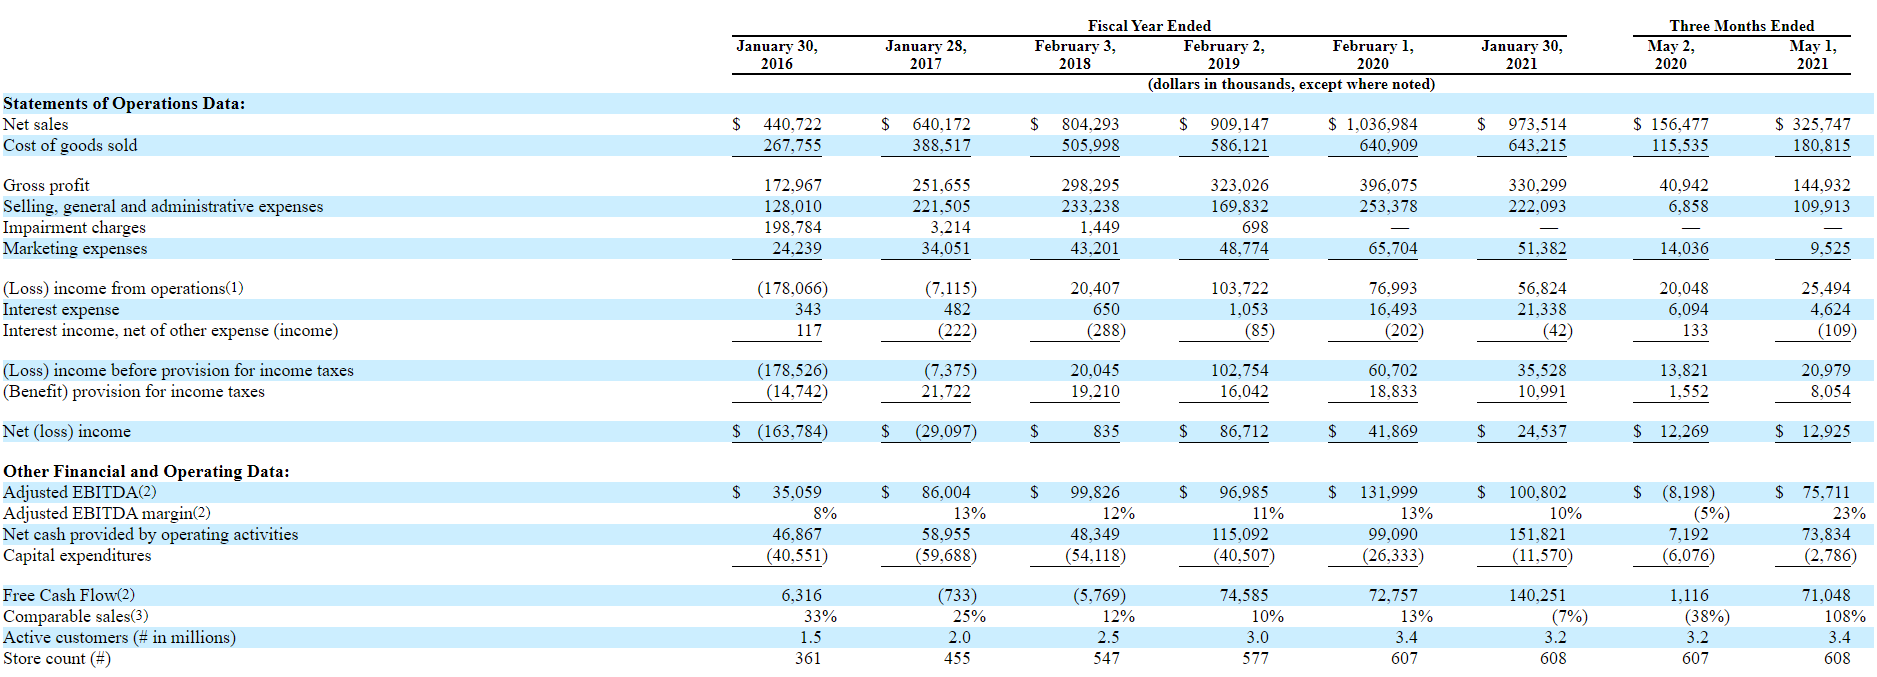This screenshot has width=1877, height=677.
Task: Select operating cash flow value "151,821"
Action: coord(1538,534)
